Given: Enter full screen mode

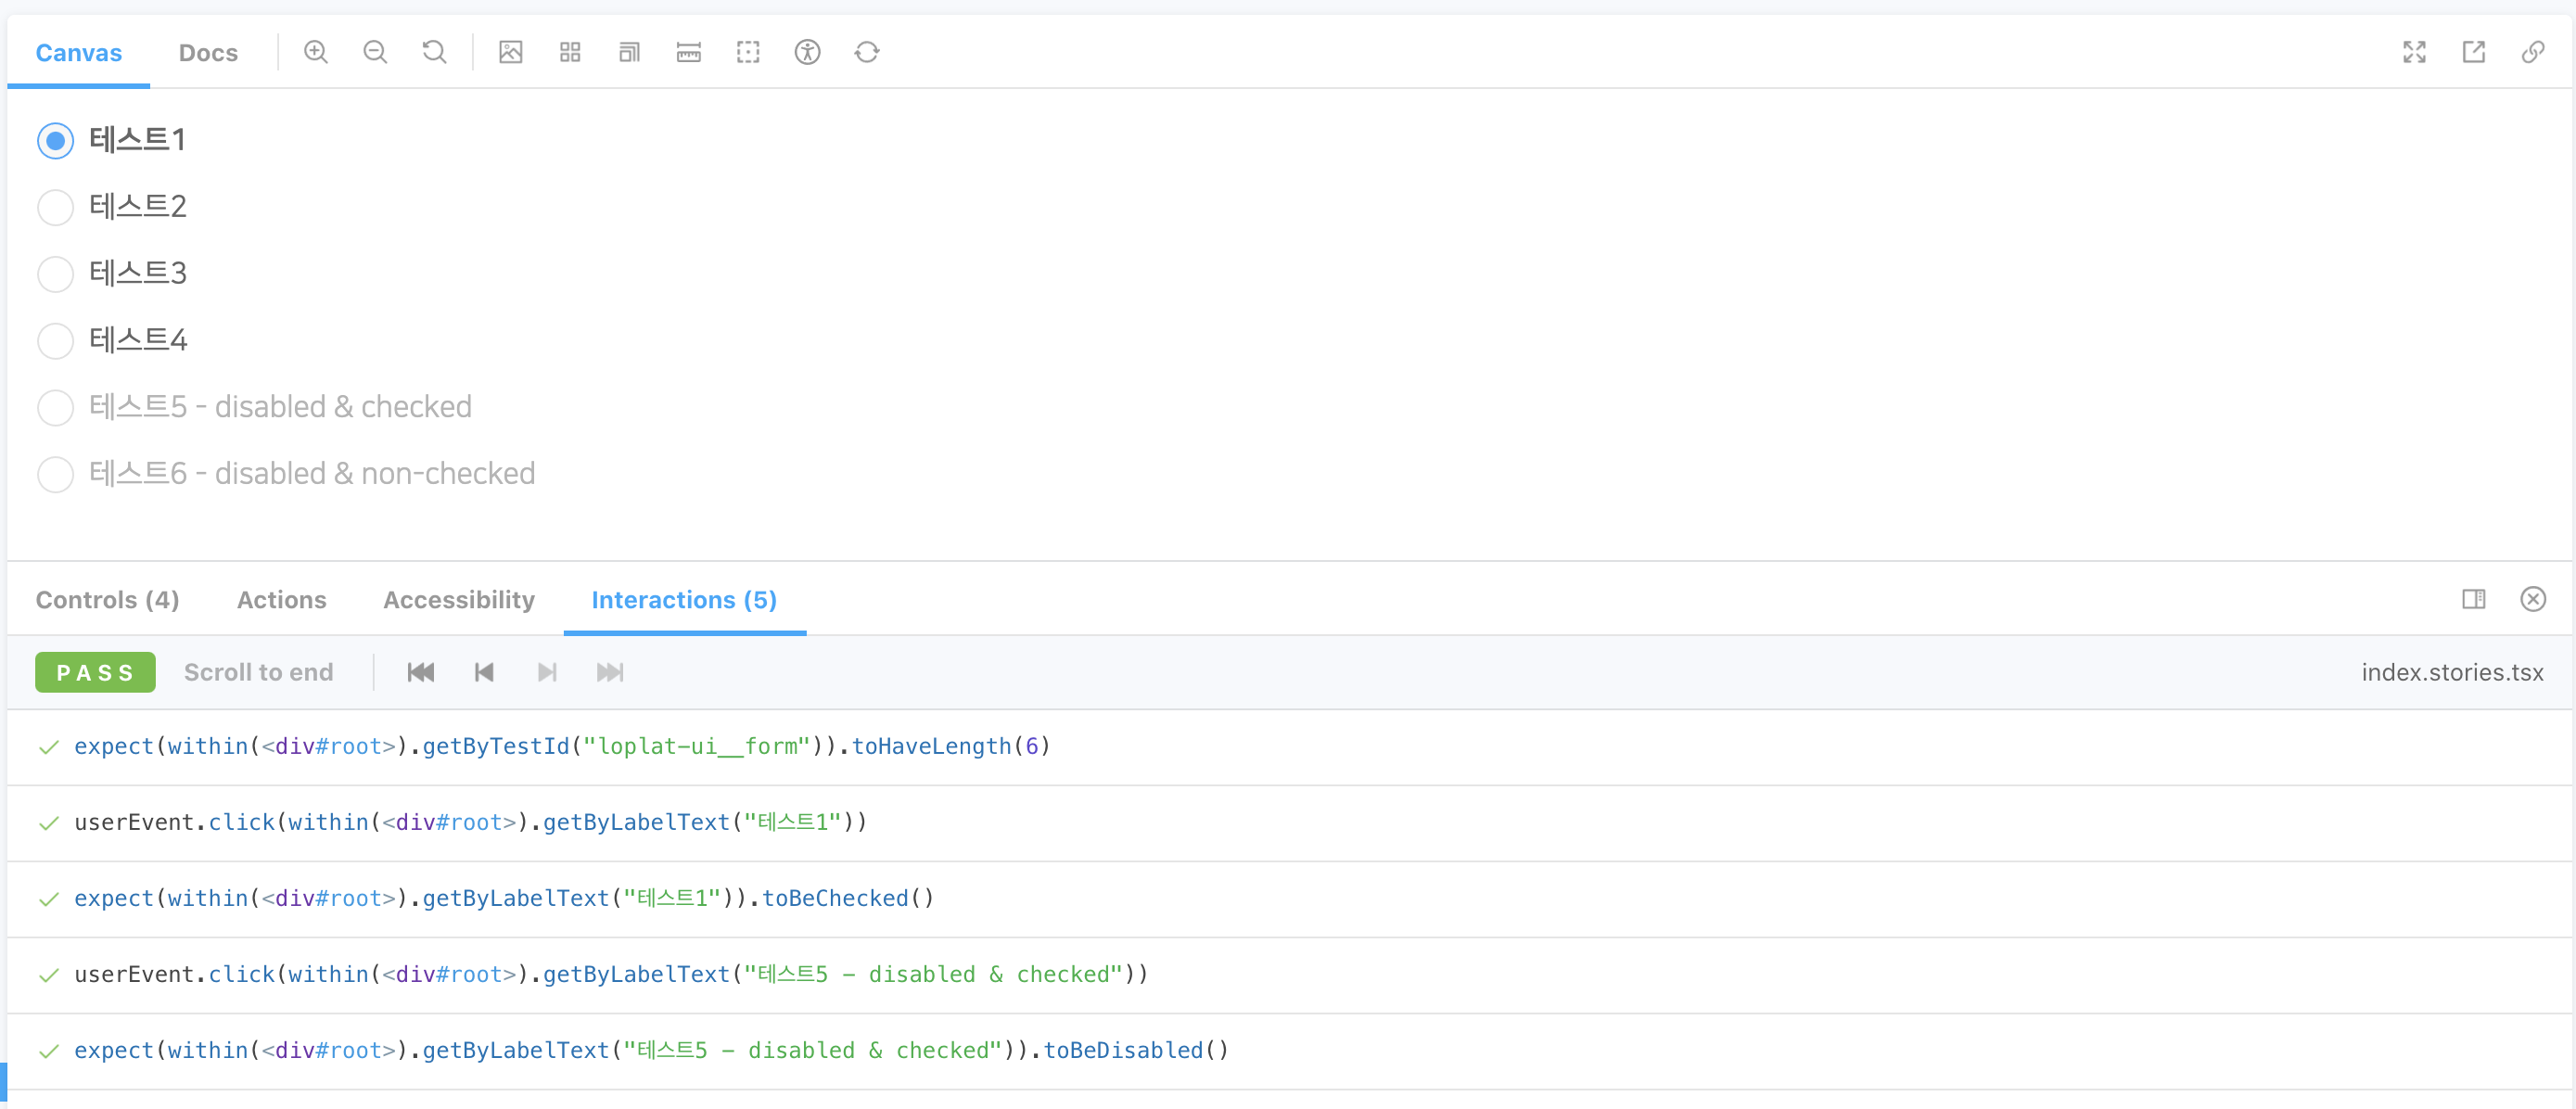Looking at the screenshot, I should click(2414, 52).
